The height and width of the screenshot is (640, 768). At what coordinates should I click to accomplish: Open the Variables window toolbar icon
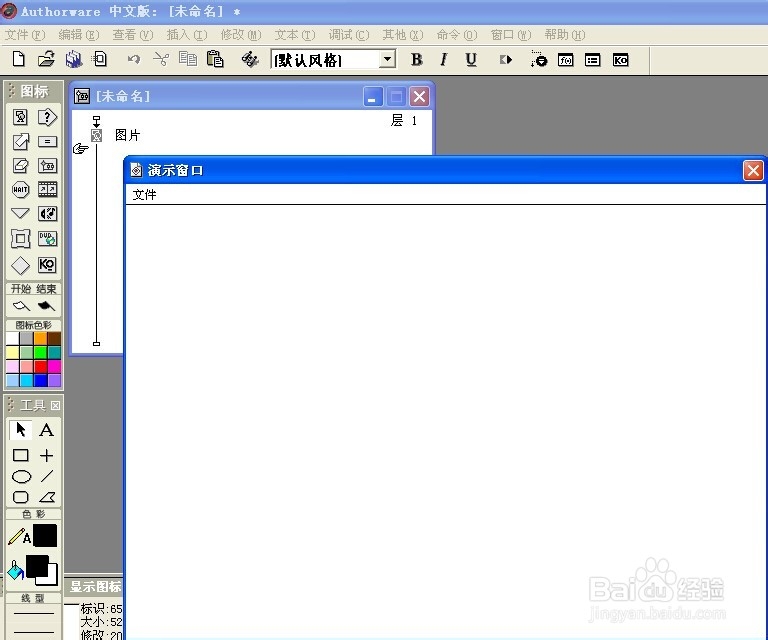click(x=593, y=60)
